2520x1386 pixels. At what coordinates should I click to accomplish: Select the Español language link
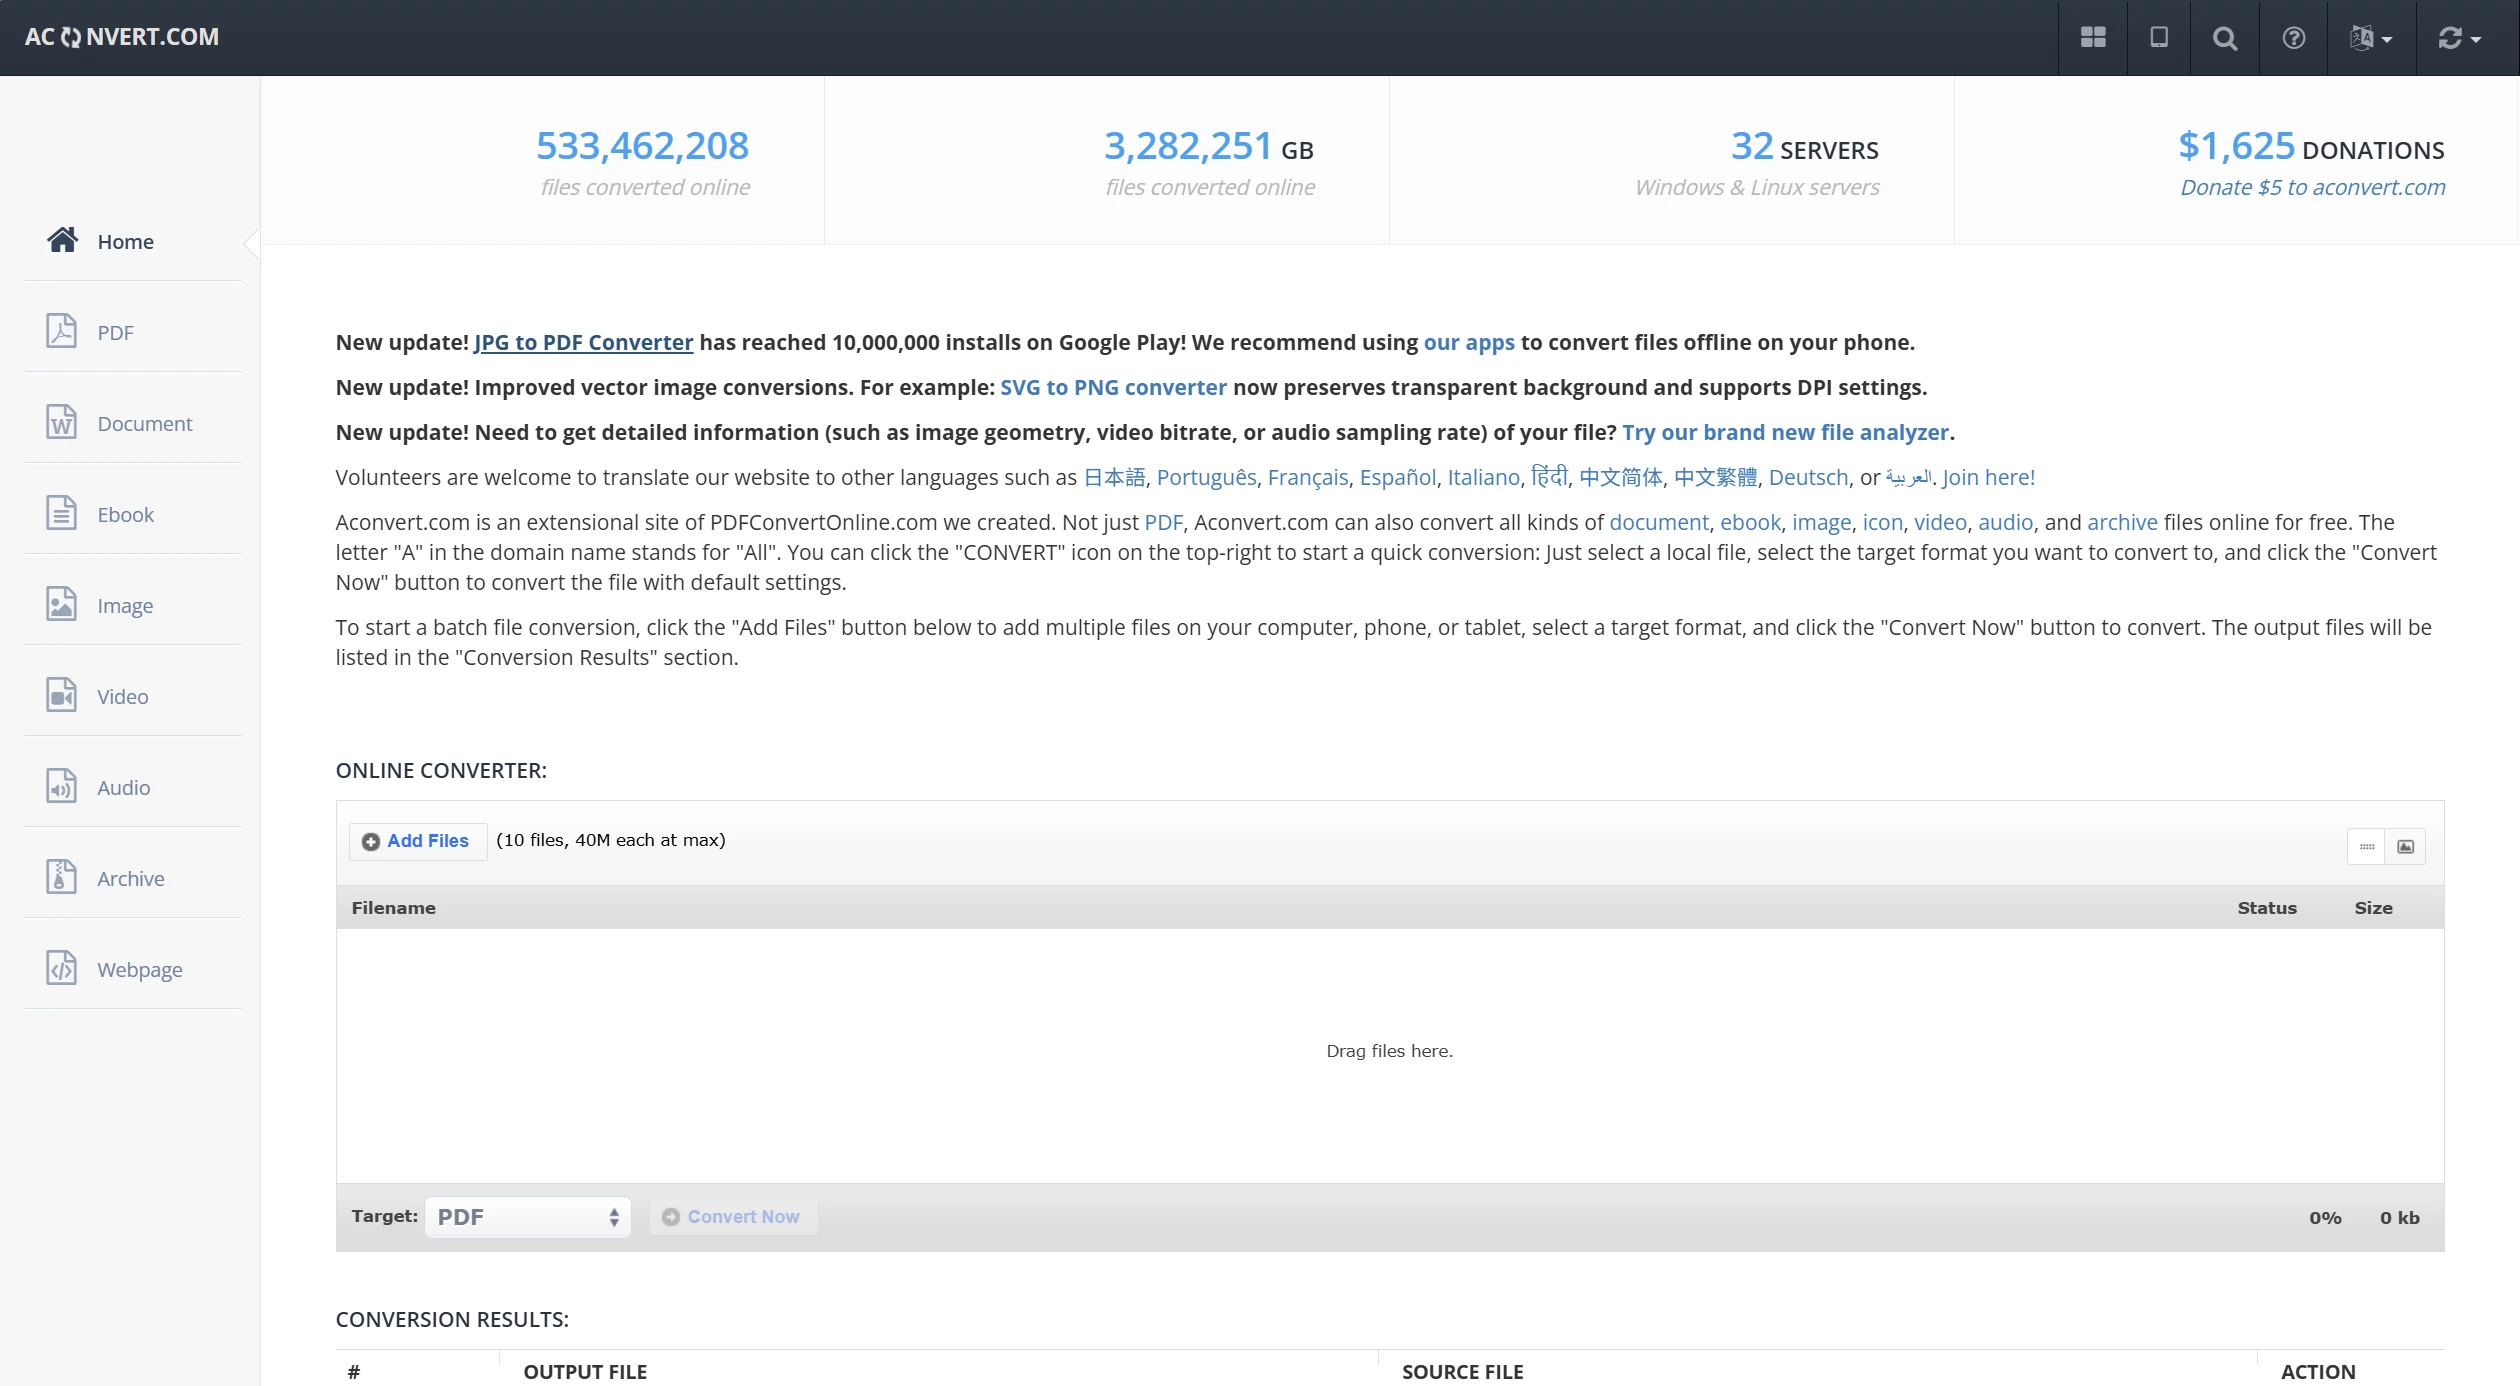[1398, 478]
